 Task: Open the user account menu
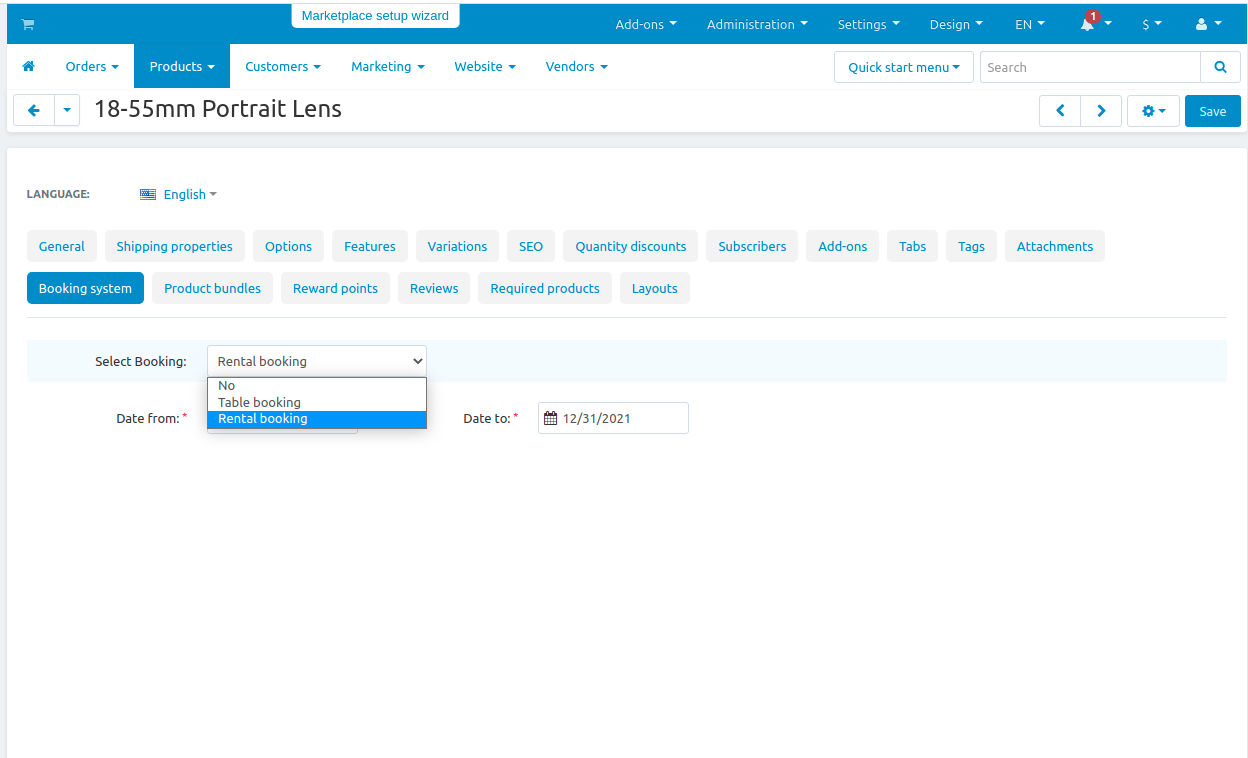pyautogui.click(x=1208, y=24)
